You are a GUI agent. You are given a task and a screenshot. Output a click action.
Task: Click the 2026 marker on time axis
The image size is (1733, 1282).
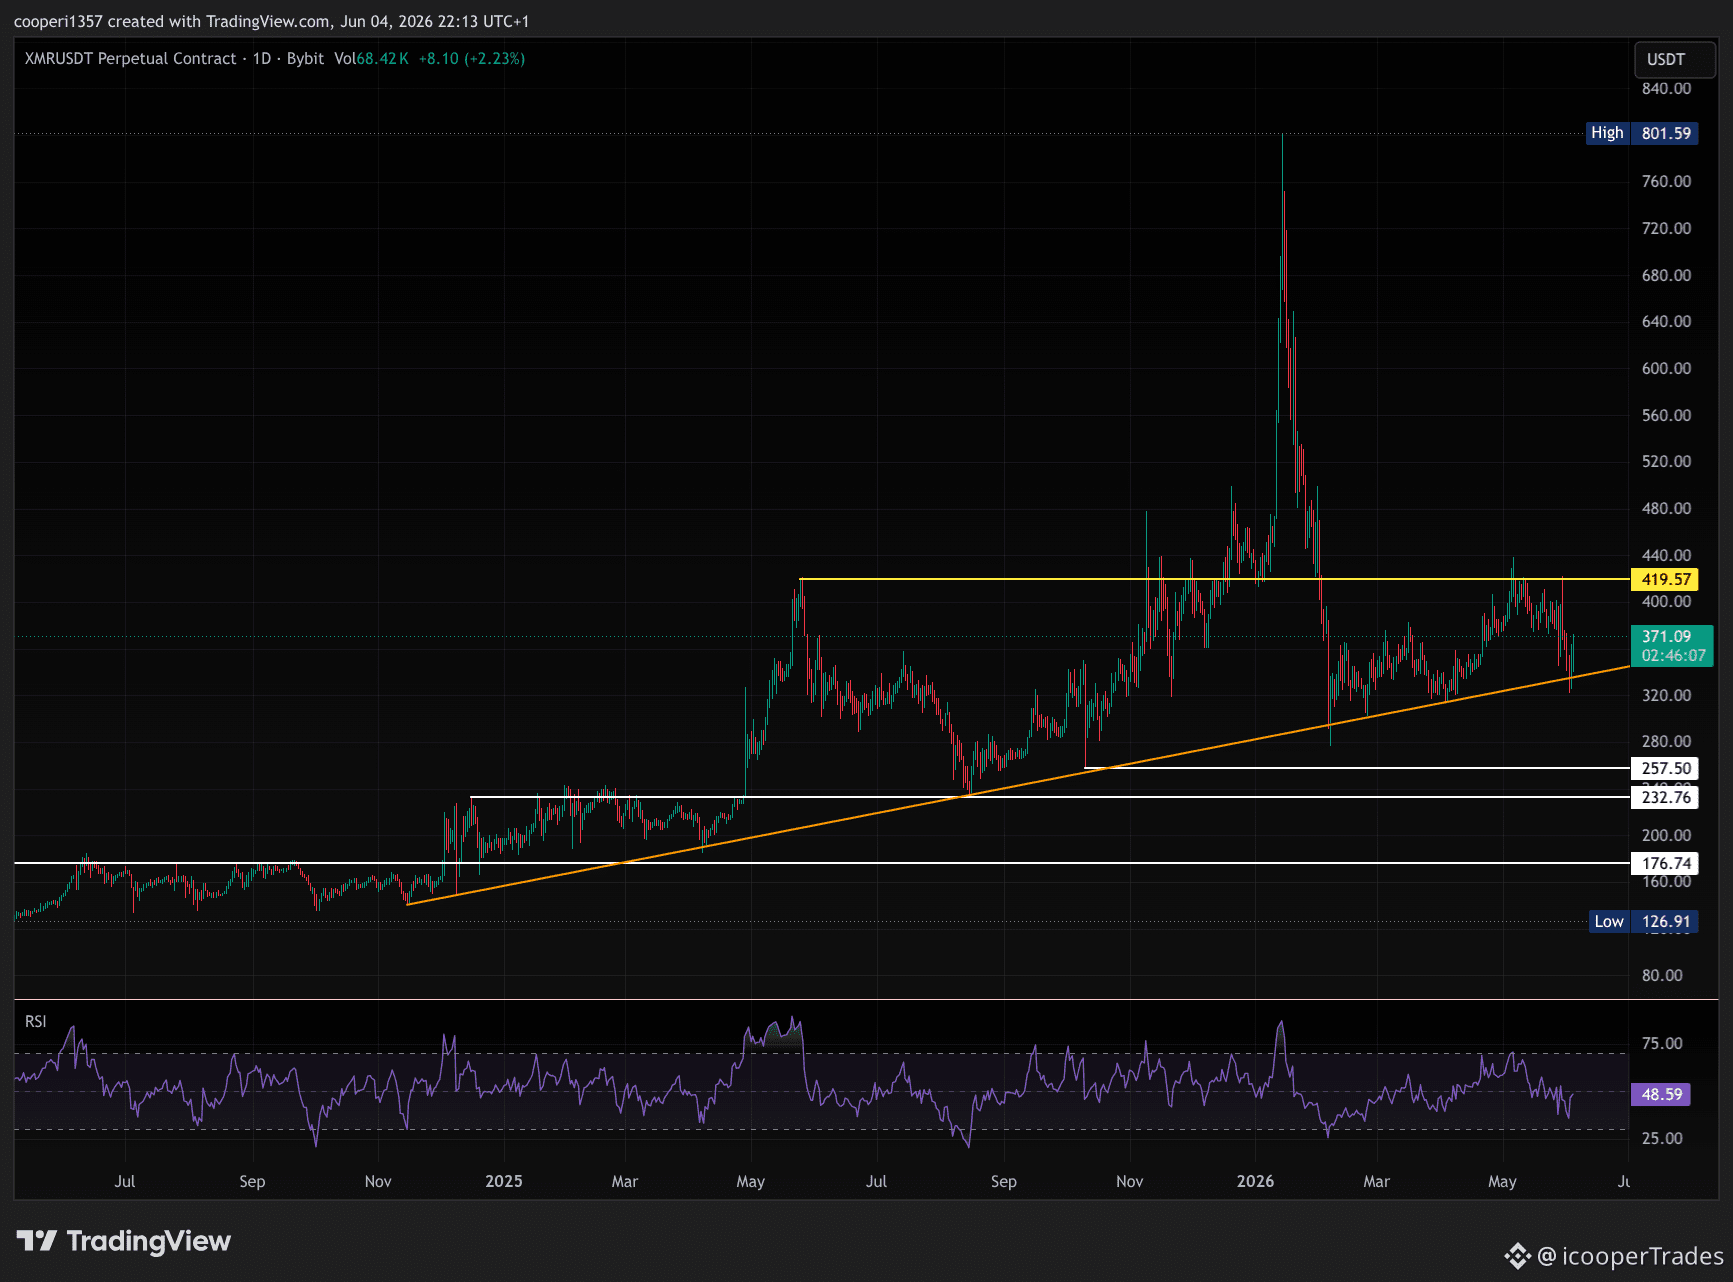coord(1255,1181)
